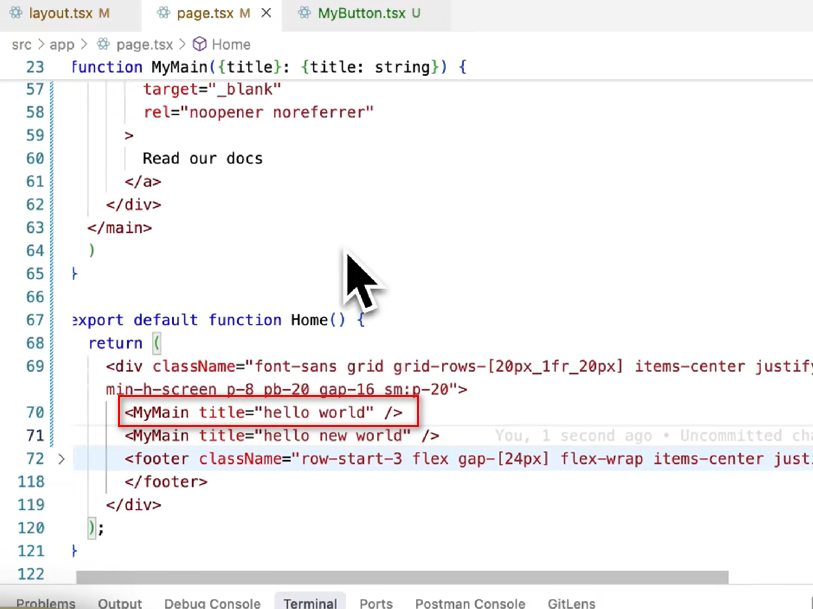Click the React icon on MyButton.tsx tab
813x609 pixels.
tap(305, 13)
